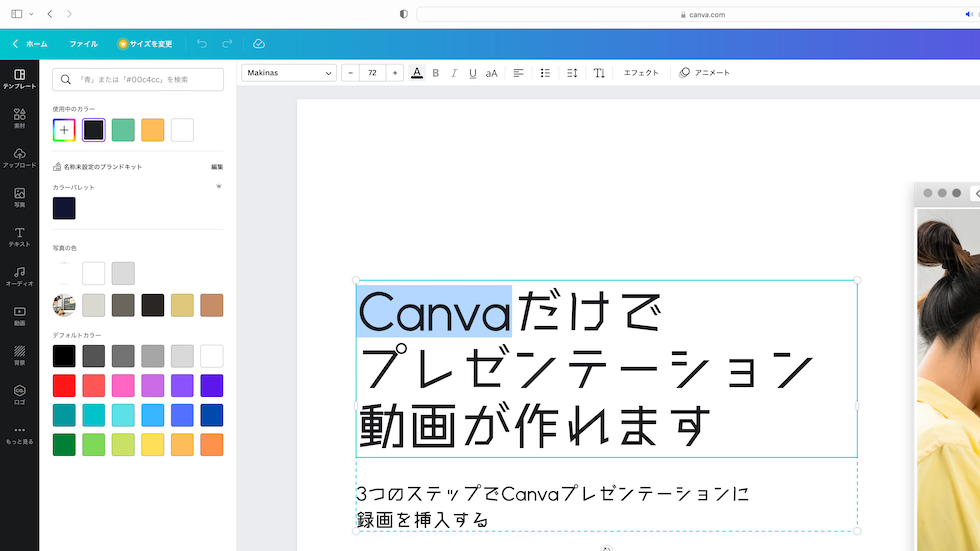Viewport: 980px width, 551px height.
Task: Click the subtitle text 3つのステップで
Action: click(x=428, y=494)
